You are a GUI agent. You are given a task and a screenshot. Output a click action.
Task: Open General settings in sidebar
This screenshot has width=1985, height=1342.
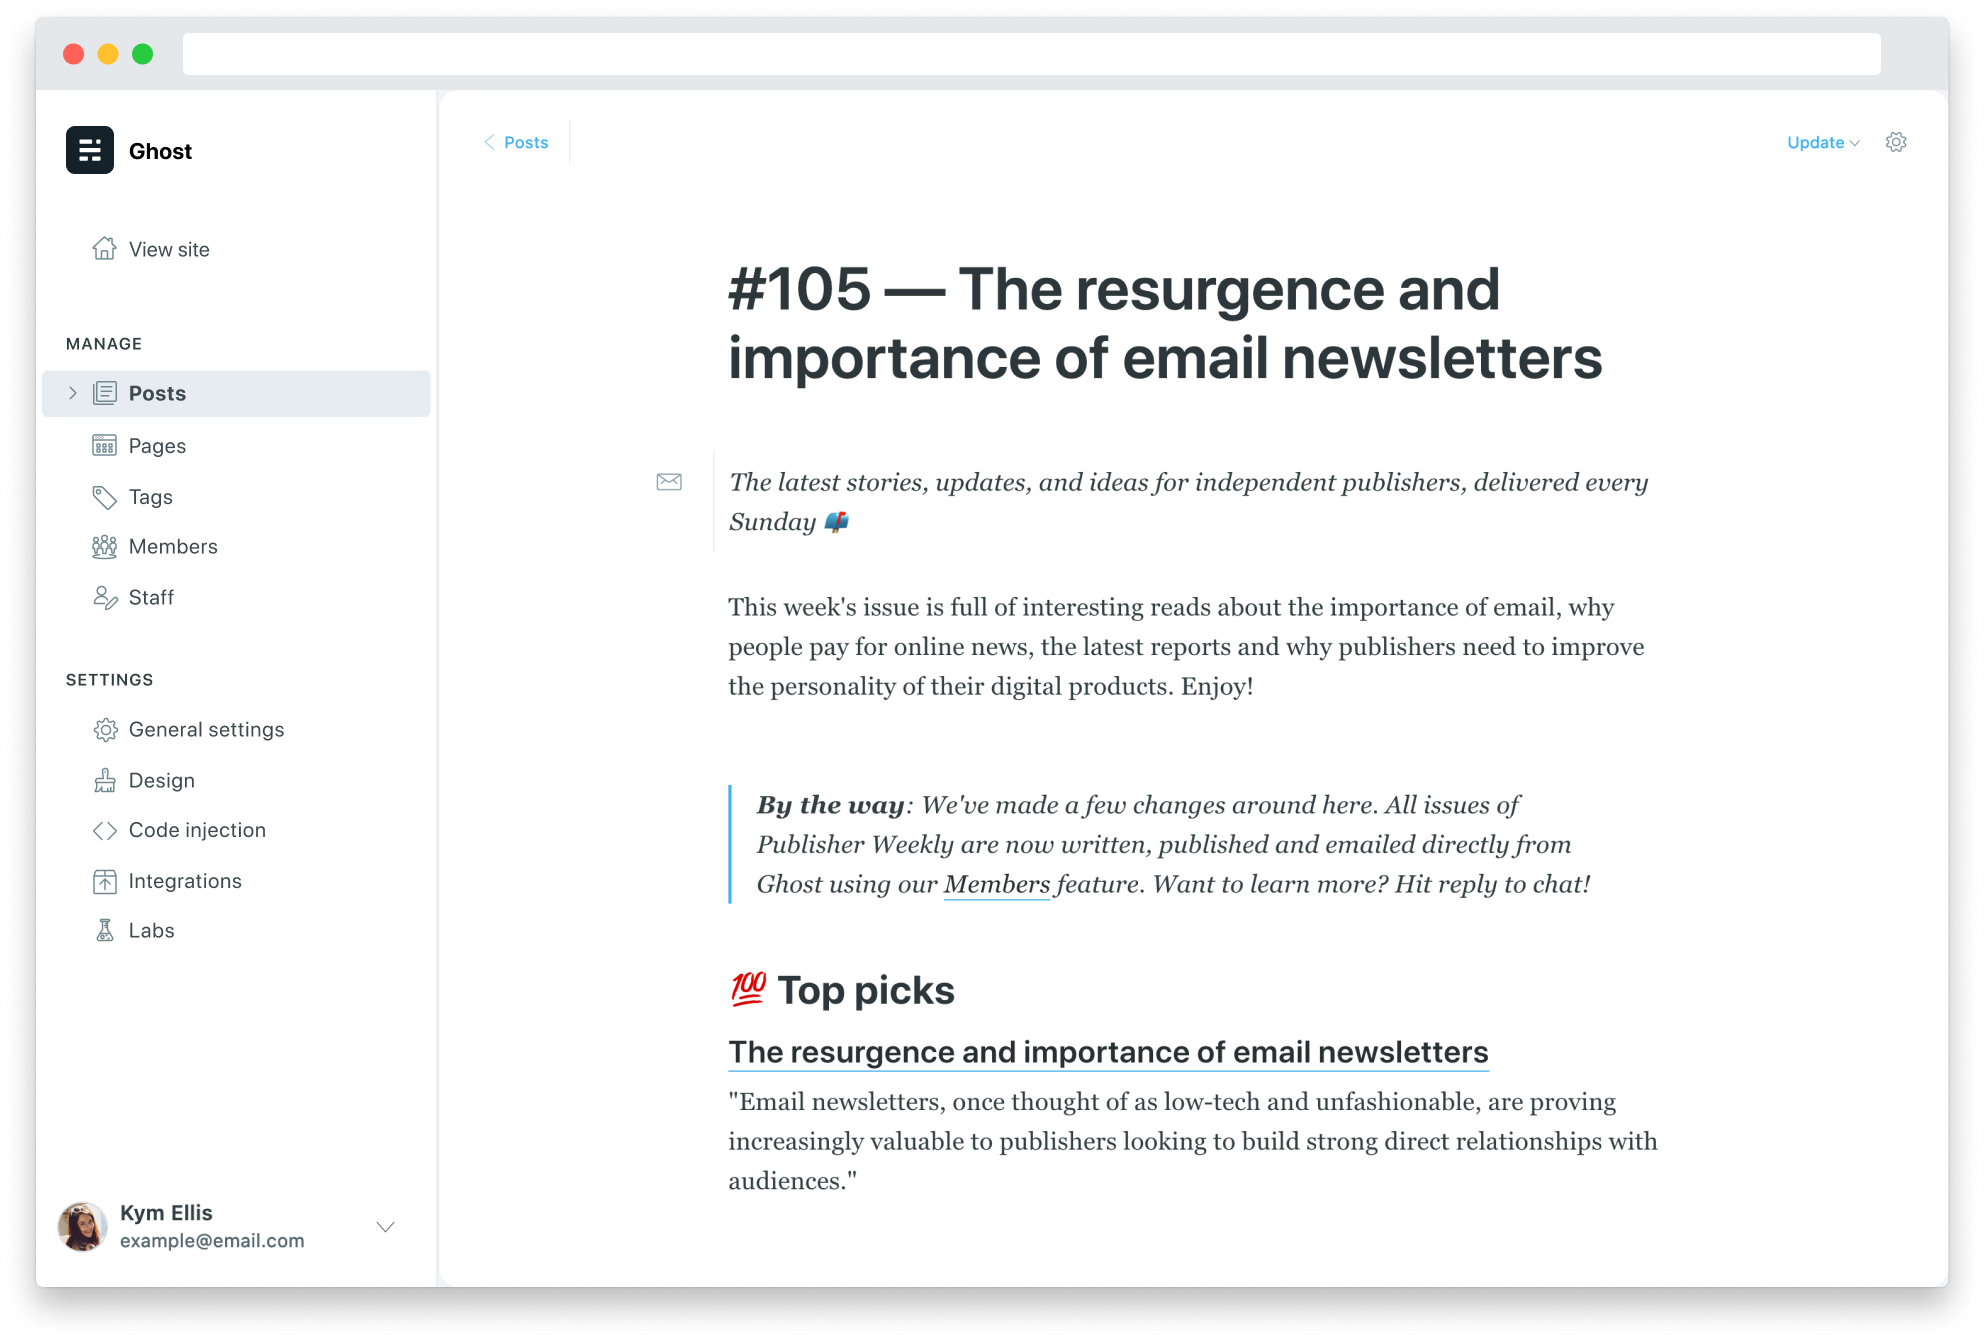coord(206,730)
